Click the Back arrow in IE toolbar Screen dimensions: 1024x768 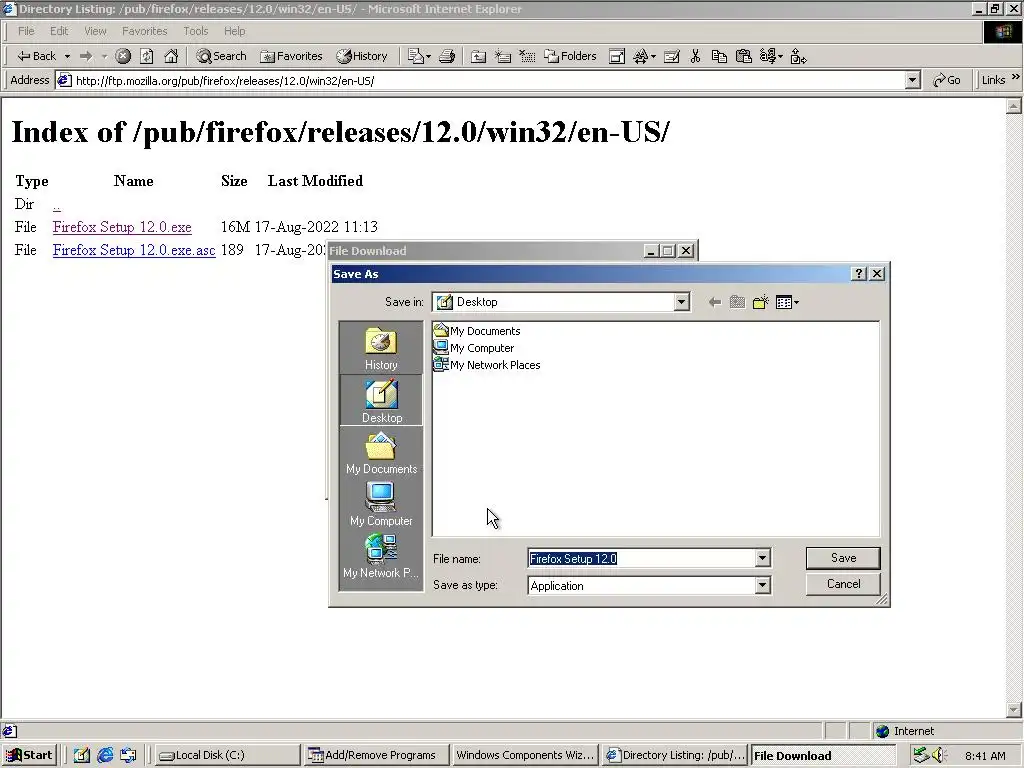click(x=36, y=56)
